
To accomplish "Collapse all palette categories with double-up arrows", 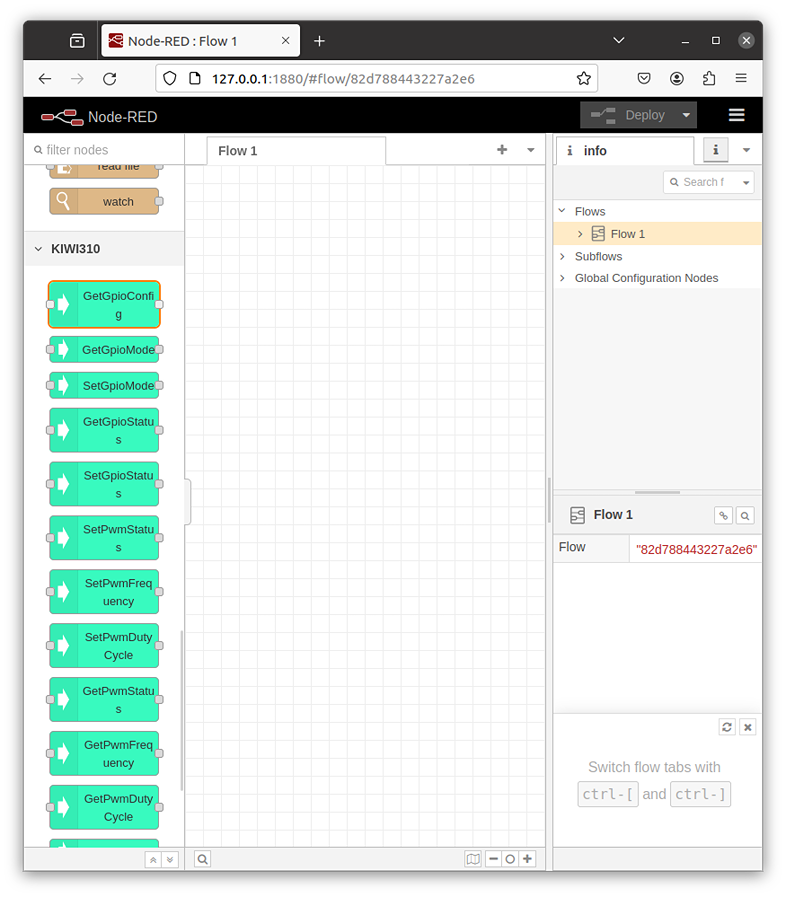I will tap(153, 859).
